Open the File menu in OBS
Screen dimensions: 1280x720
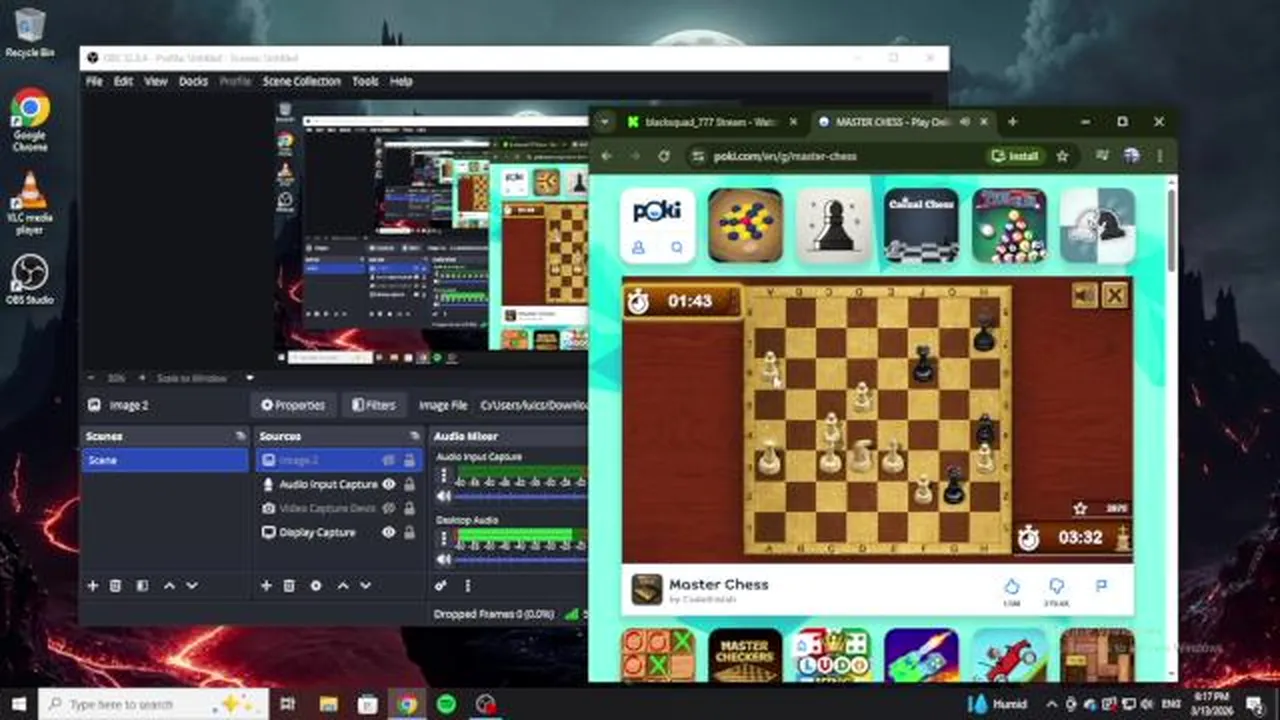click(94, 81)
